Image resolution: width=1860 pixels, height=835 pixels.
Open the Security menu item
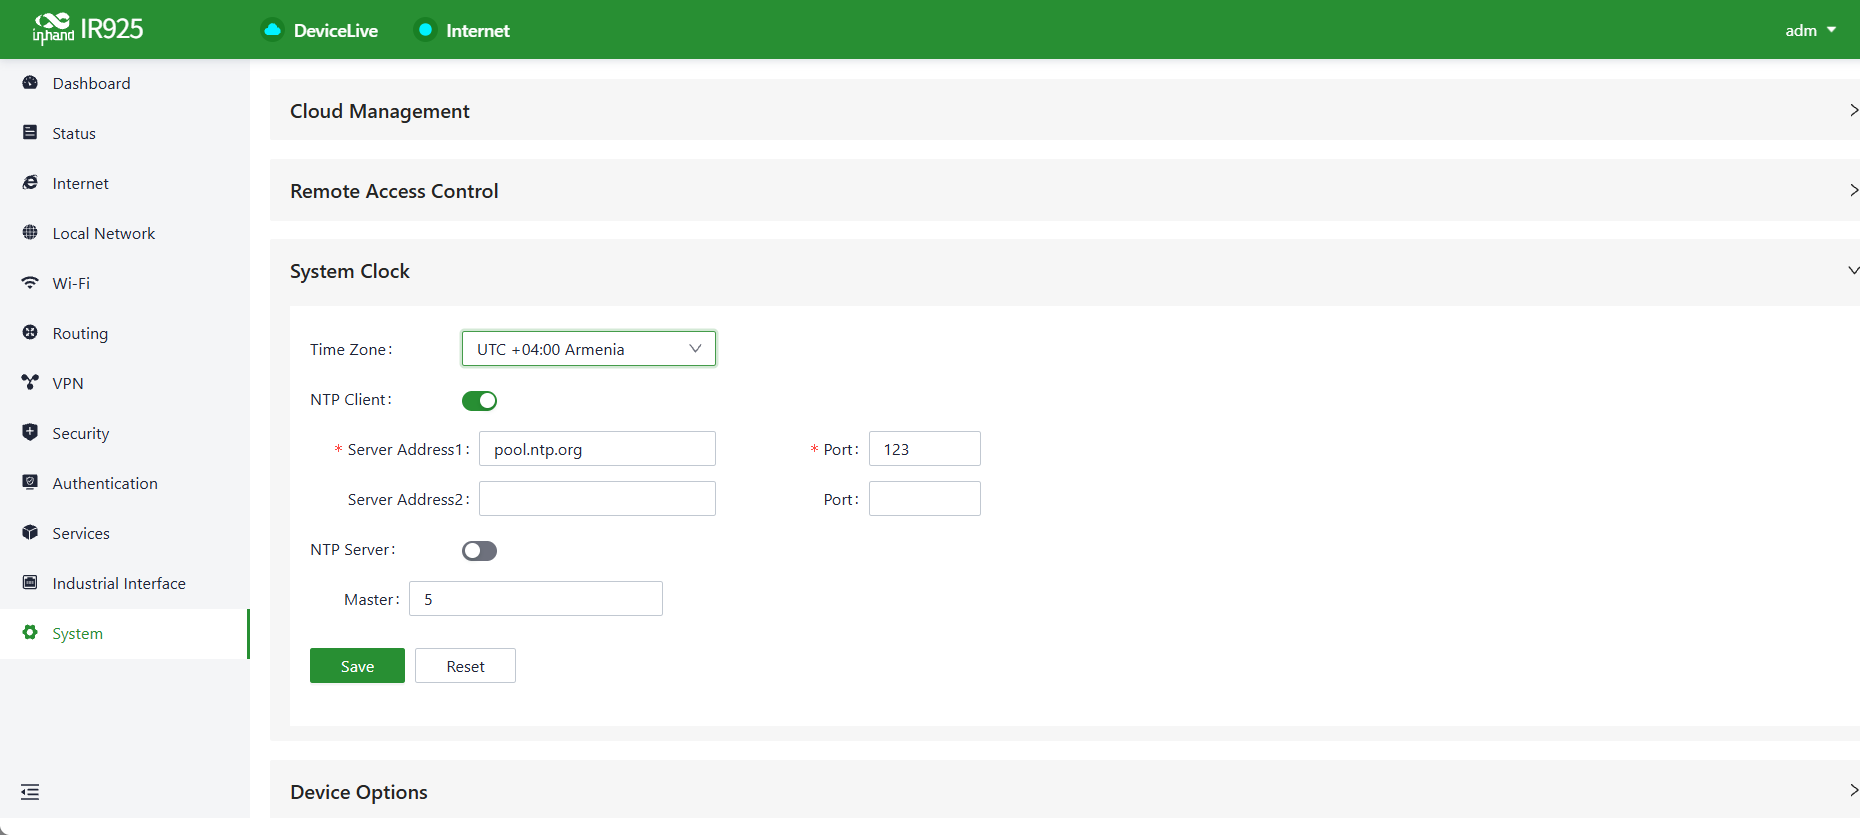(x=125, y=433)
